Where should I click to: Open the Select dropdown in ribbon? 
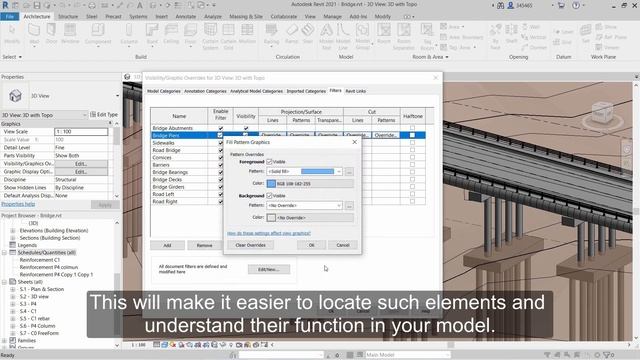pos(12,57)
